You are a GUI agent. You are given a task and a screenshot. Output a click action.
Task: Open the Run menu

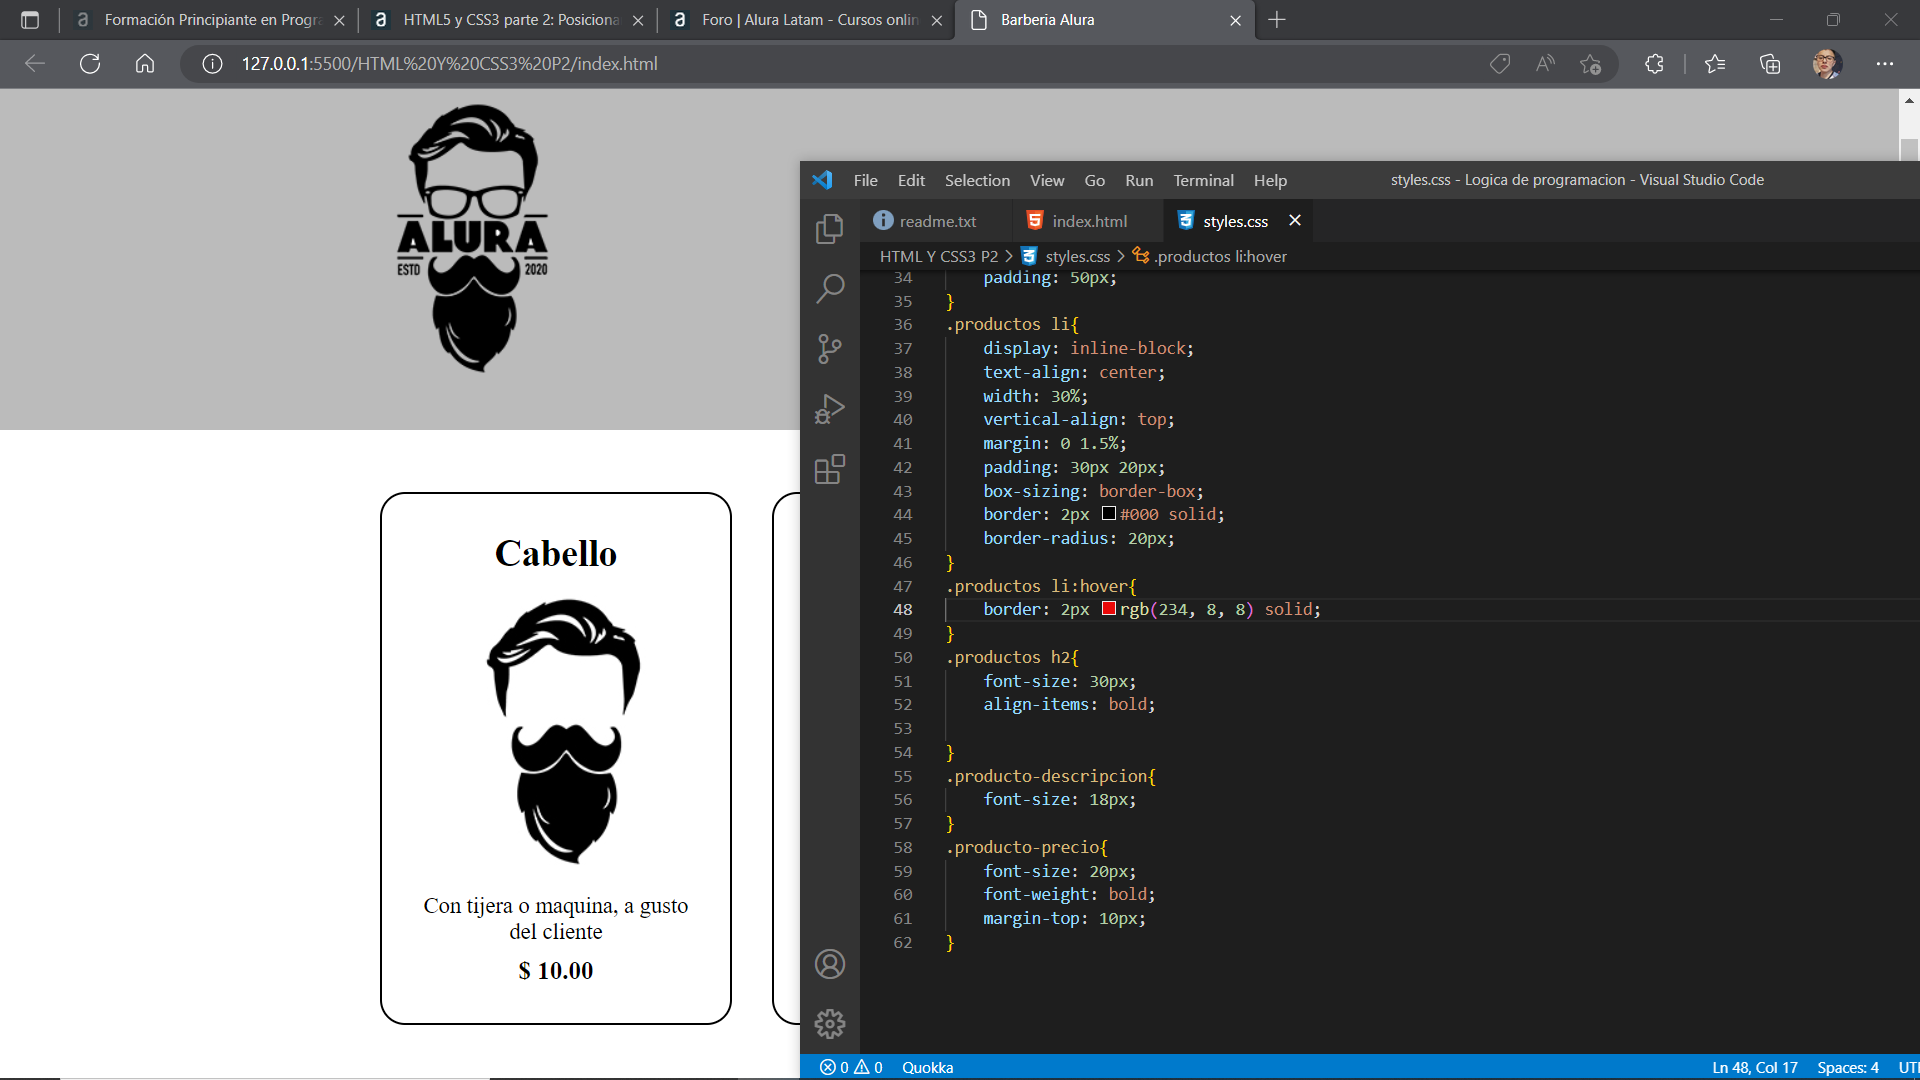1139,180
